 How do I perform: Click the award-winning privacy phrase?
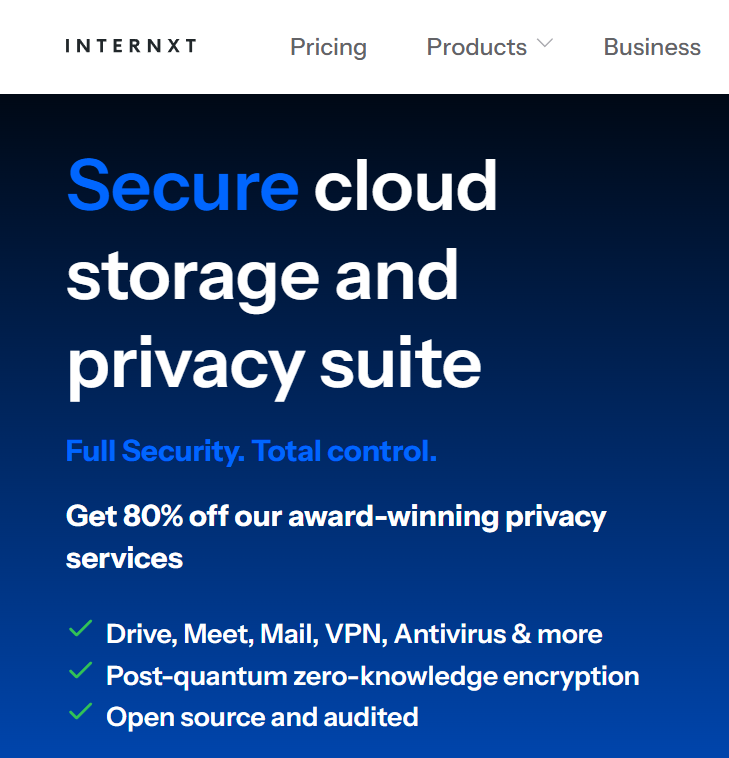click(x=447, y=517)
